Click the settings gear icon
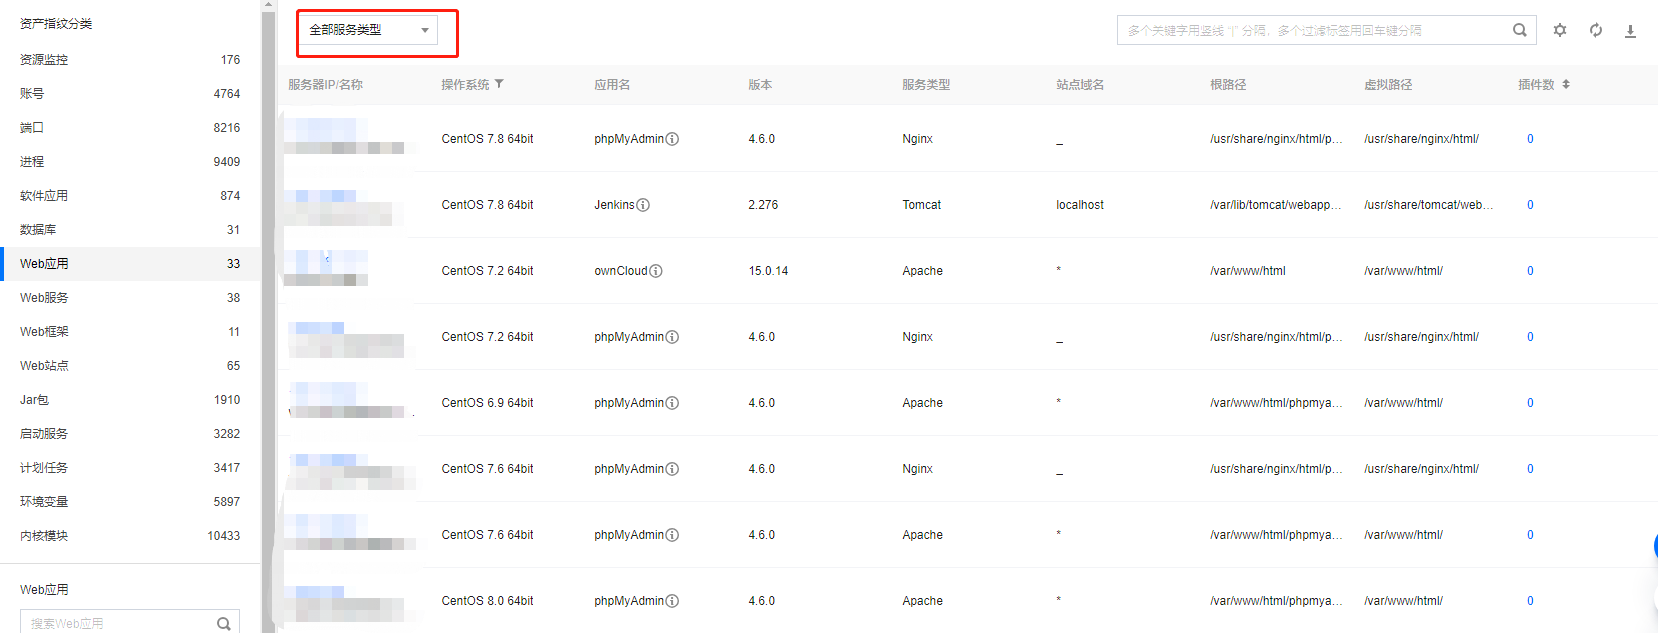This screenshot has width=1658, height=633. [x=1559, y=30]
